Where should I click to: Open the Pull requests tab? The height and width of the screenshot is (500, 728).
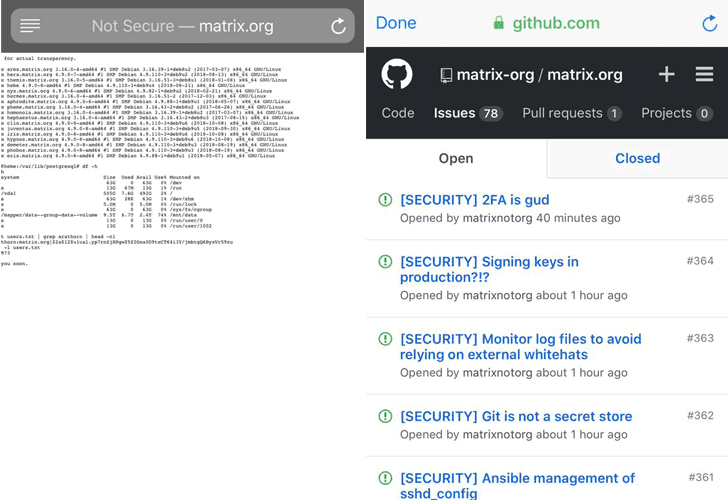(572, 113)
